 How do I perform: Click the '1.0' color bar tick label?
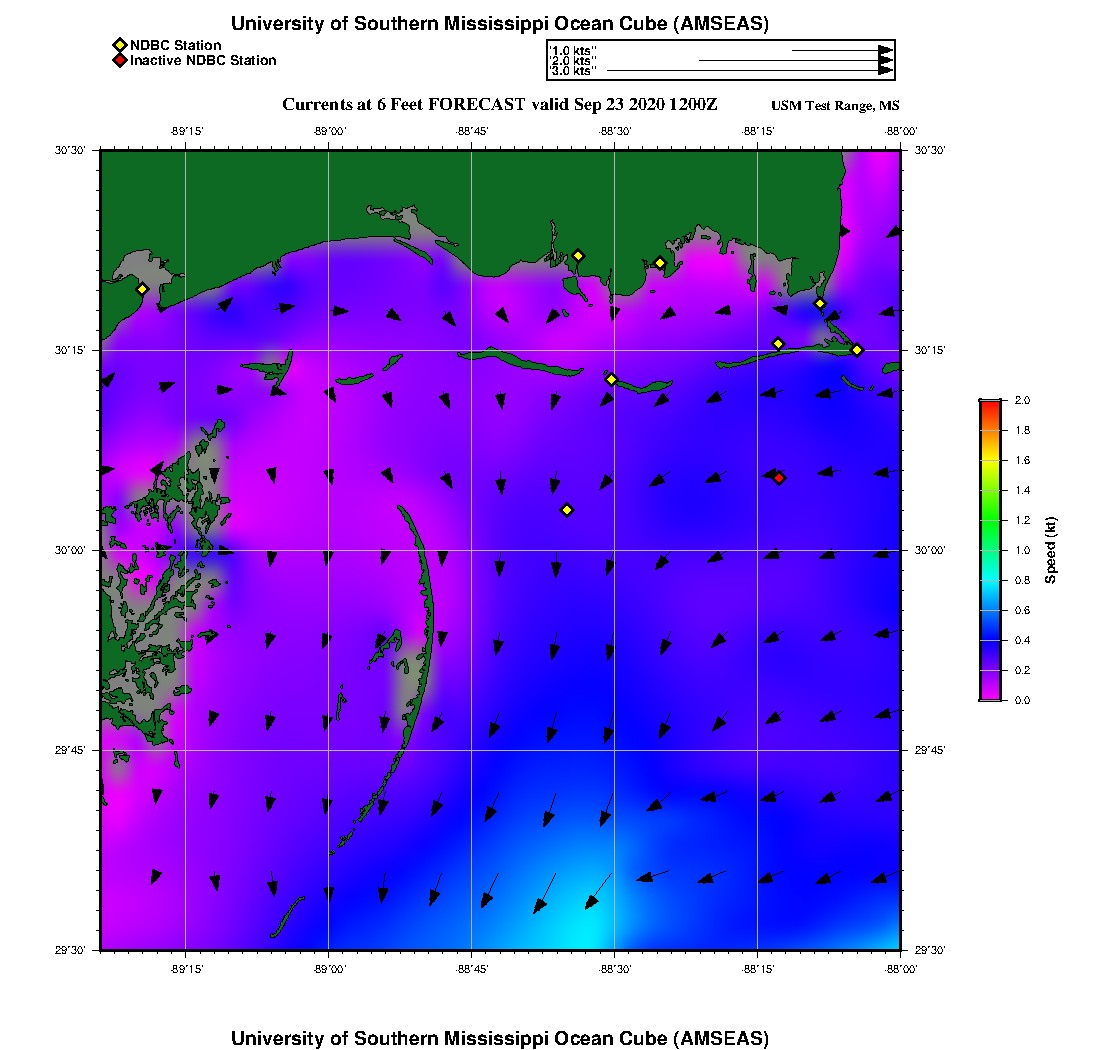[1022, 551]
